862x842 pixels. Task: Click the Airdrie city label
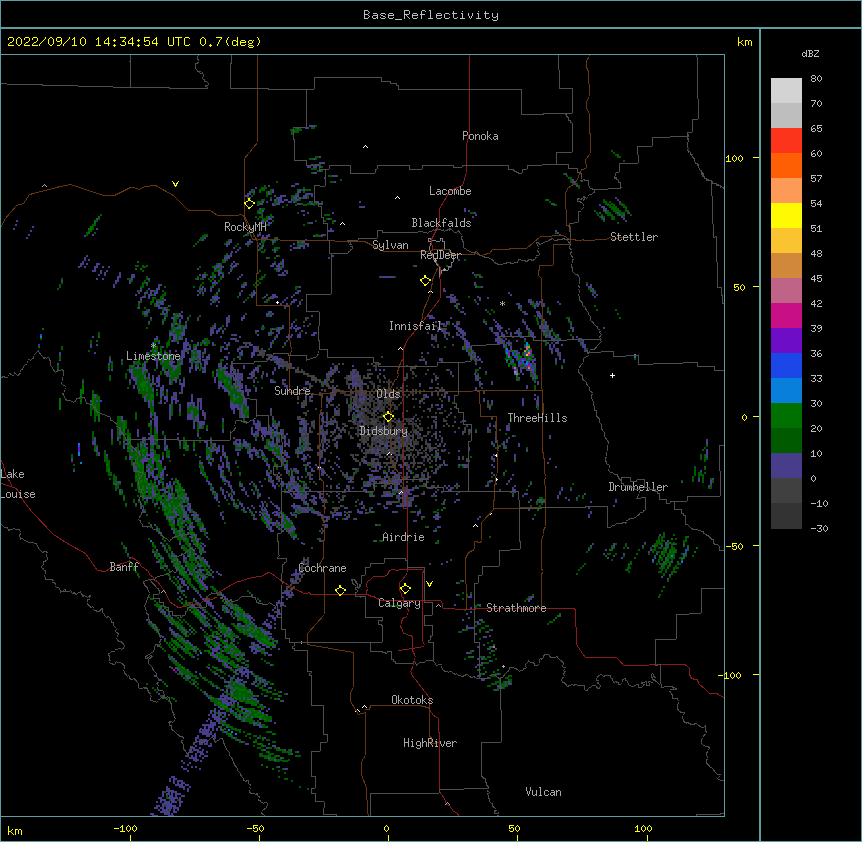[404, 537]
